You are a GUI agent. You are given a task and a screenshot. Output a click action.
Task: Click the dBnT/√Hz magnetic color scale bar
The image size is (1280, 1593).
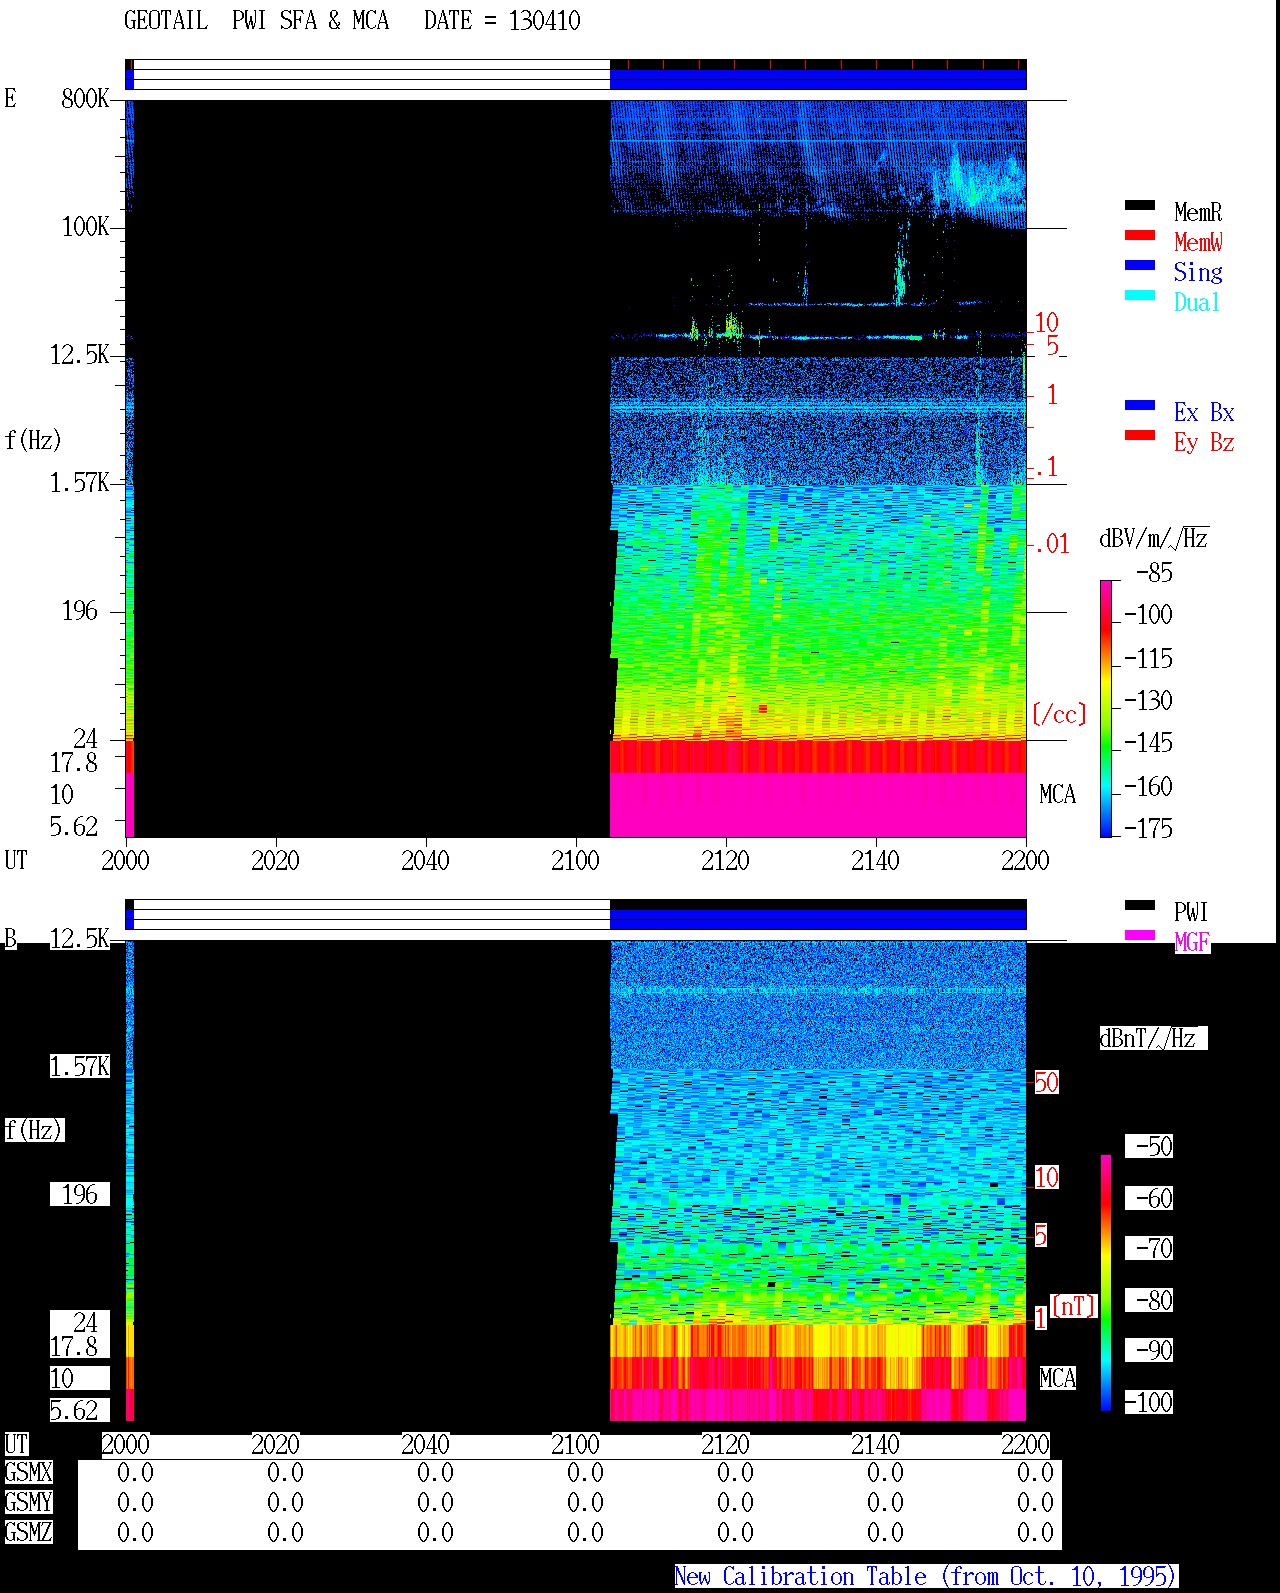click(x=1106, y=1283)
